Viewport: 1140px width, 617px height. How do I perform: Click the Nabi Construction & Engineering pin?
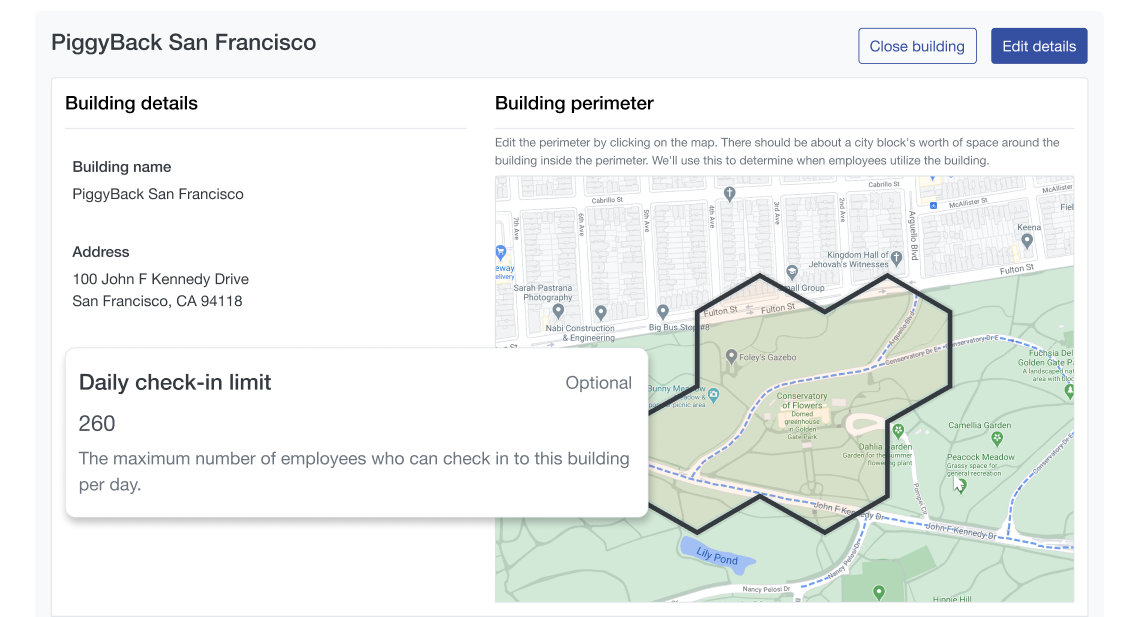(600, 312)
